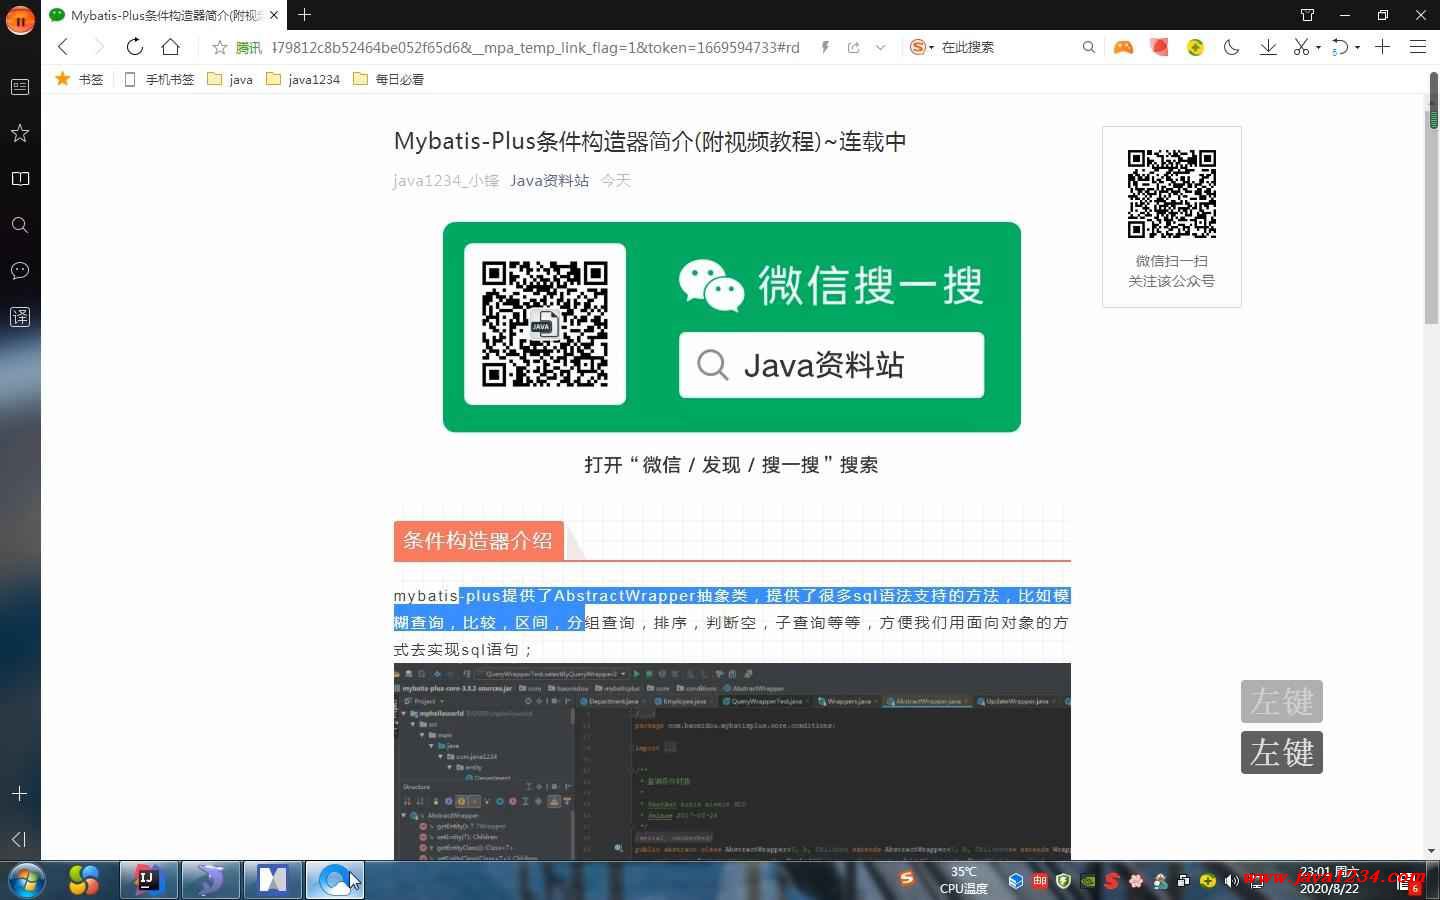Open the colorful pinwheel app in taskbar
This screenshot has width=1440, height=900.
pyautogui.click(x=85, y=880)
